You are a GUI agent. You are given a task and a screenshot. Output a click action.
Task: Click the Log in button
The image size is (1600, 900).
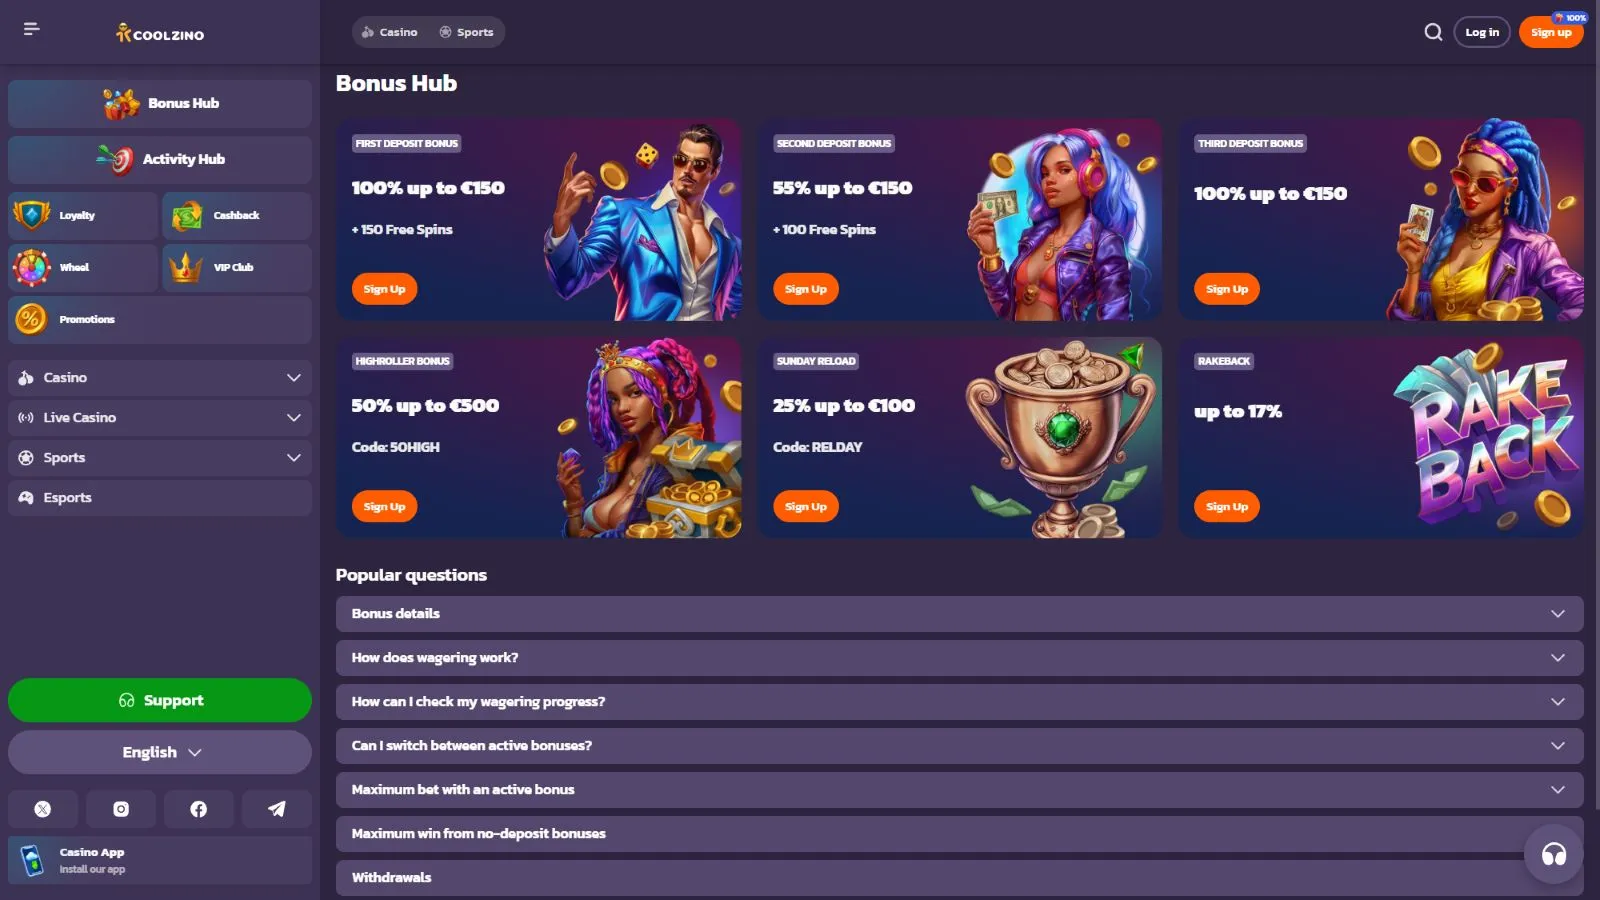[x=1482, y=32]
